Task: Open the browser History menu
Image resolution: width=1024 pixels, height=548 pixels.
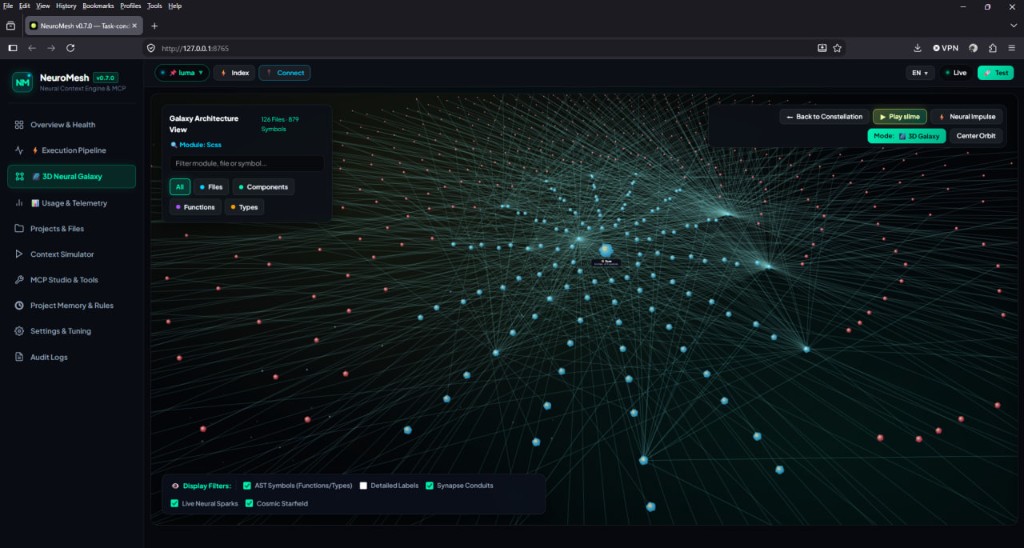Action: (66, 6)
